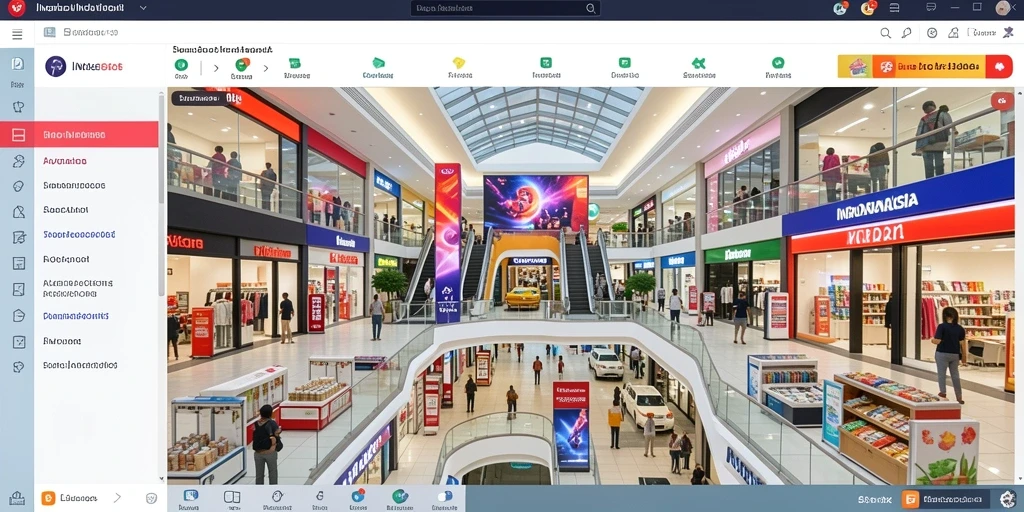1024x512 pixels.
Task: Expand the chevron after the first green breadcrumb icon
Action: pos(216,67)
